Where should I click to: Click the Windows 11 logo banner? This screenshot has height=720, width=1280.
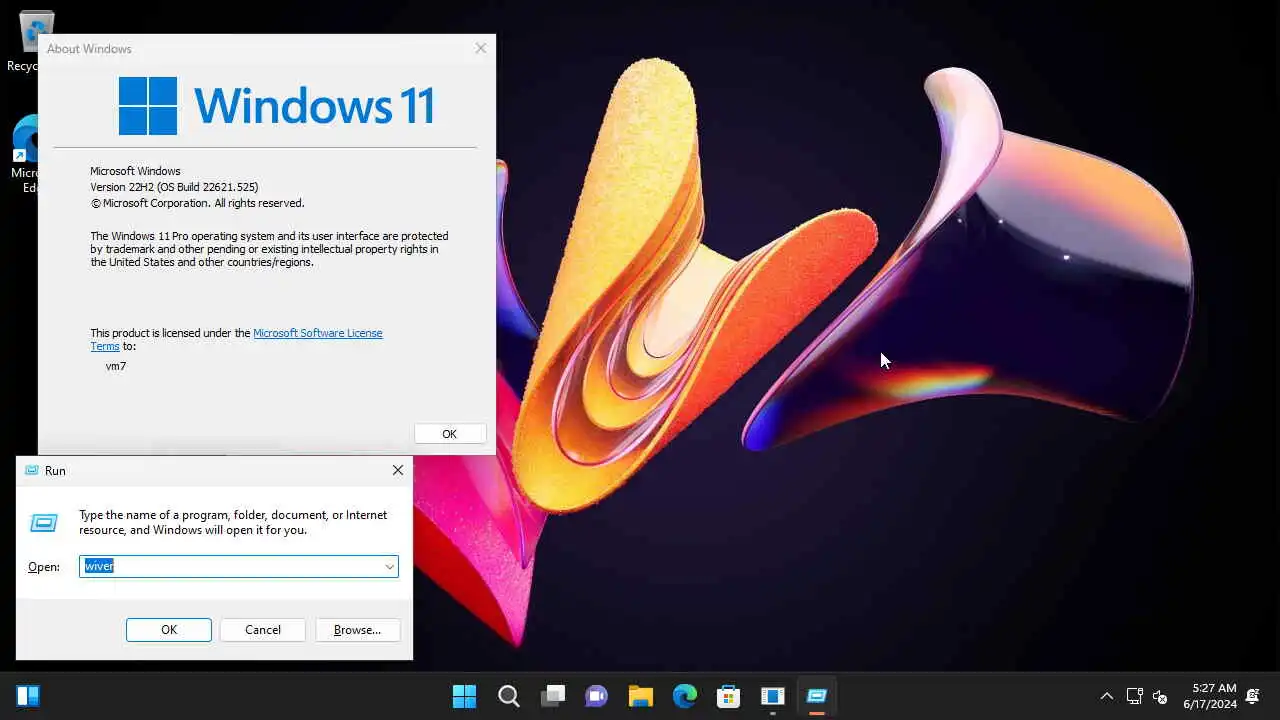[x=276, y=106]
